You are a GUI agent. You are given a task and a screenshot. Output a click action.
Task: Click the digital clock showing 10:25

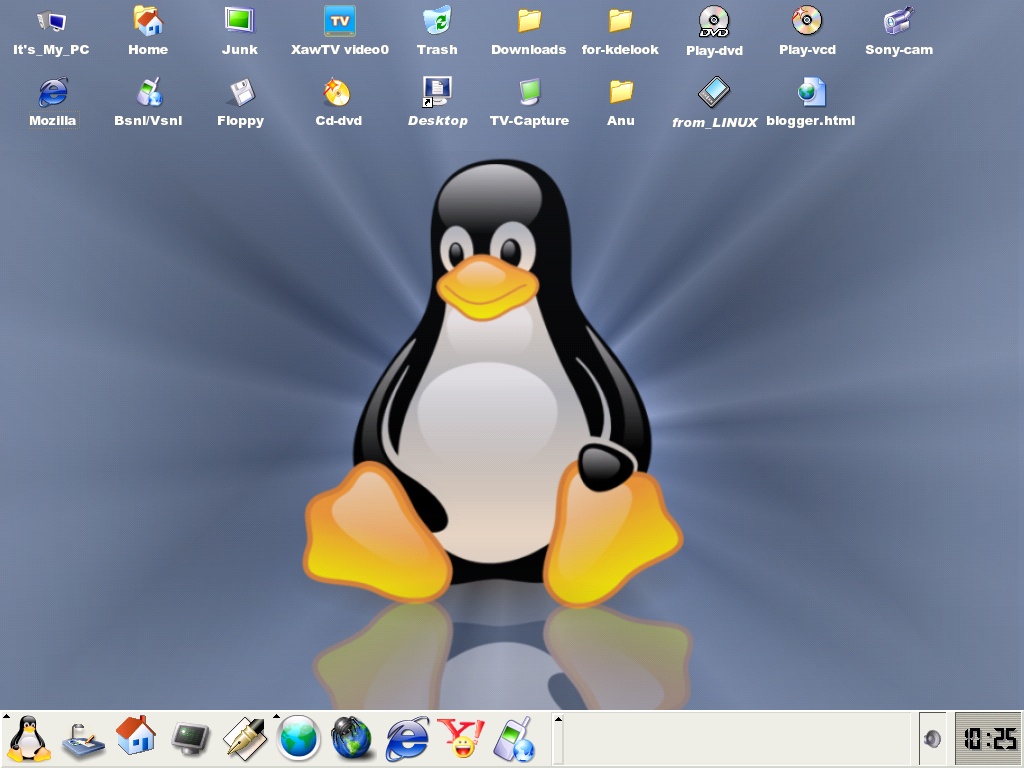989,739
